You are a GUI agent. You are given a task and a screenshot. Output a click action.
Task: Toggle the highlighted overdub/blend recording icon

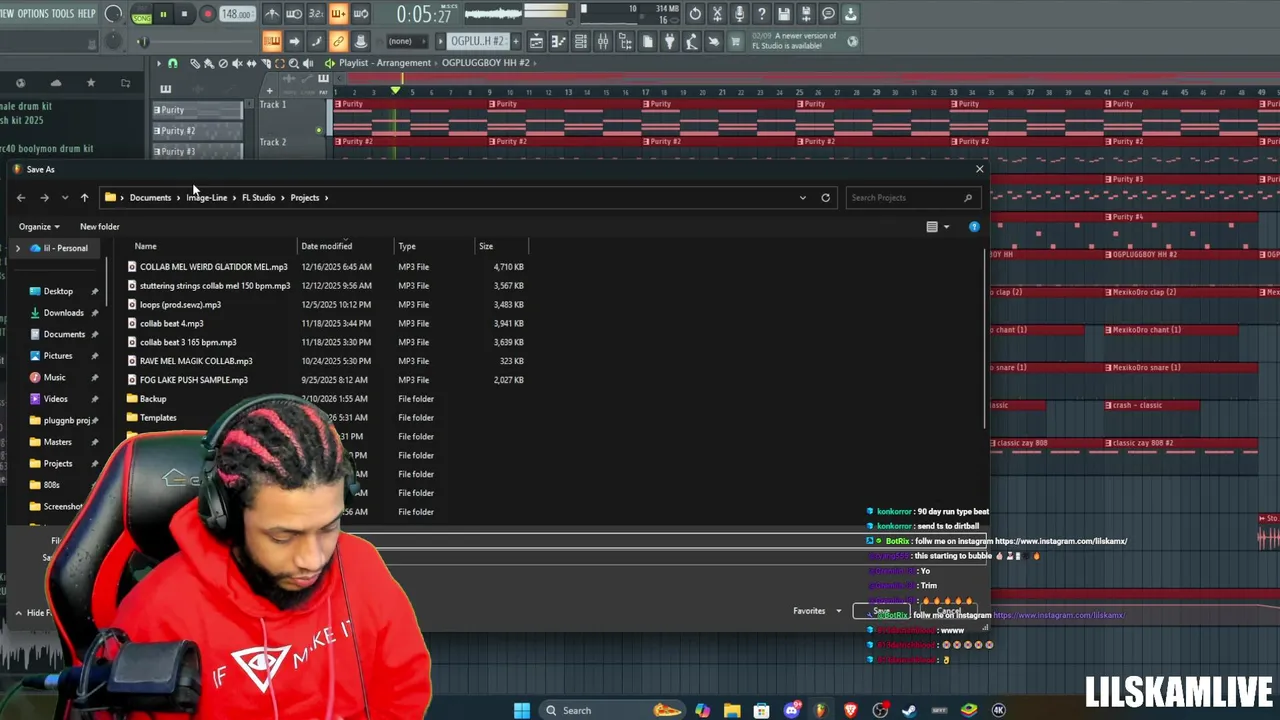click(338, 14)
